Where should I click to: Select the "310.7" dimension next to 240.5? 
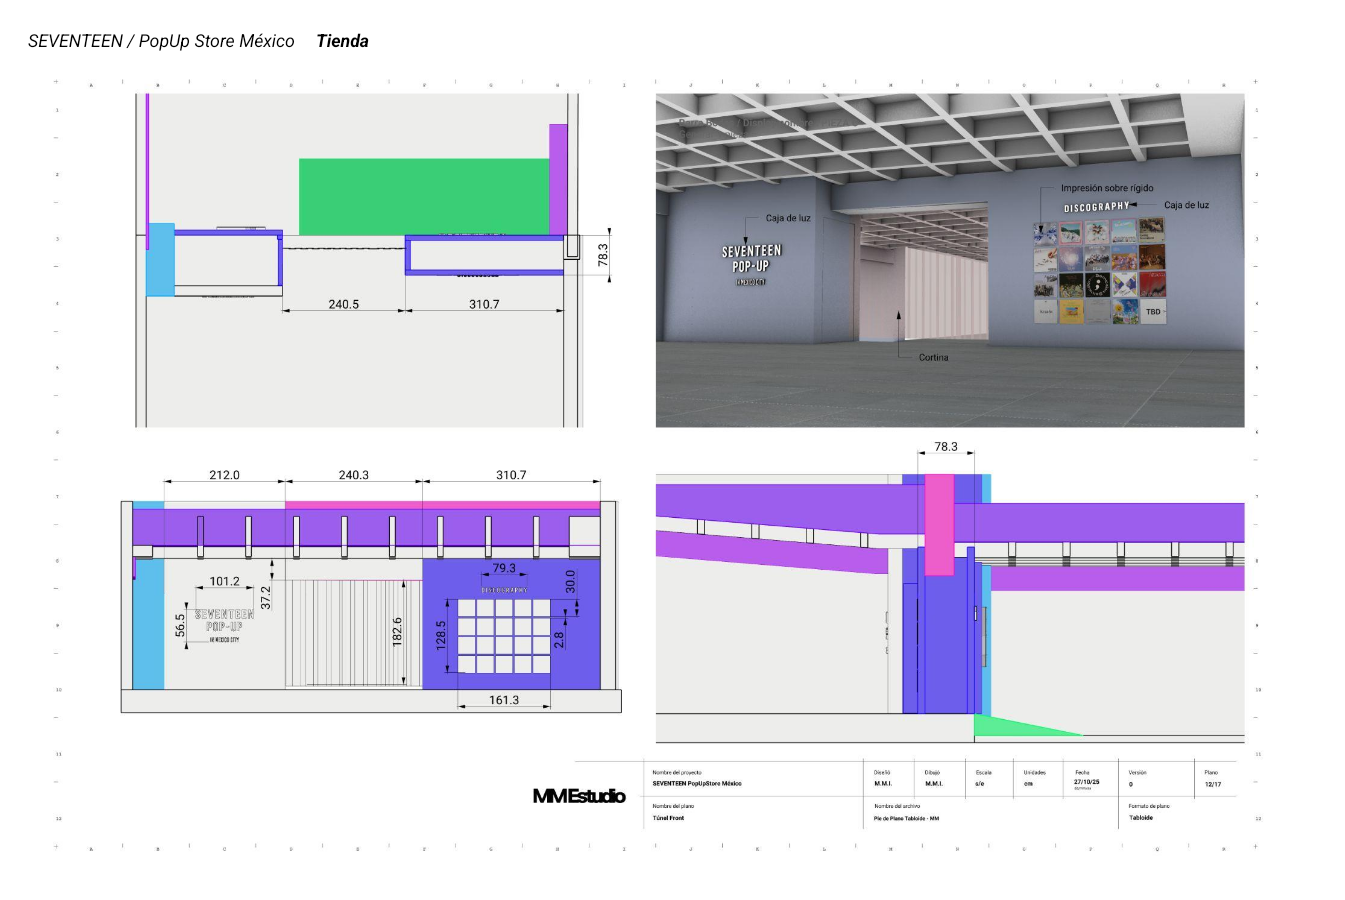484,304
